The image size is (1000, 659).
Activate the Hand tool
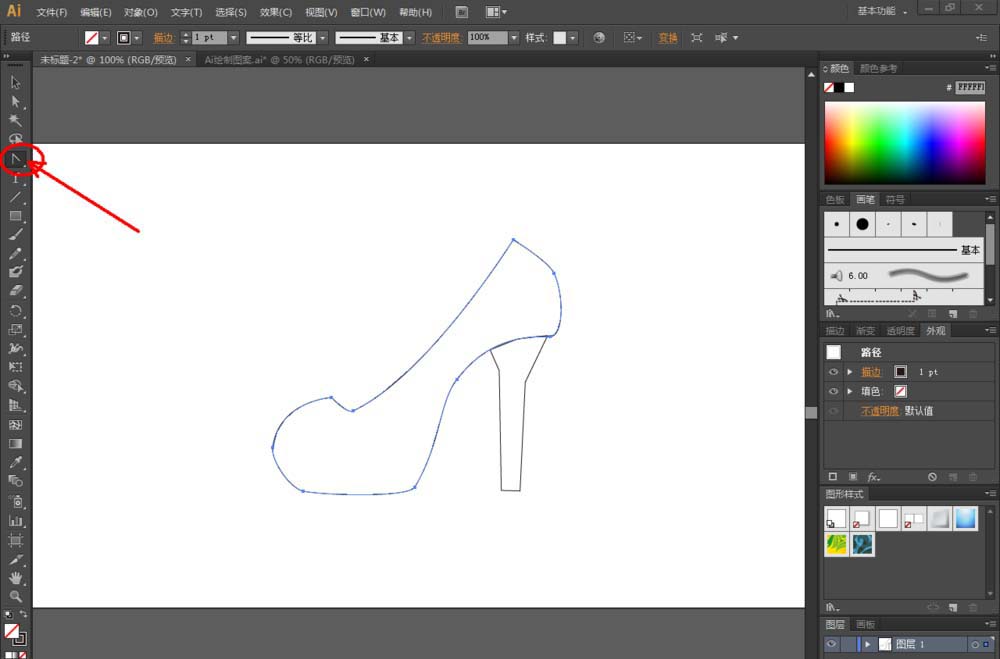click(16, 577)
